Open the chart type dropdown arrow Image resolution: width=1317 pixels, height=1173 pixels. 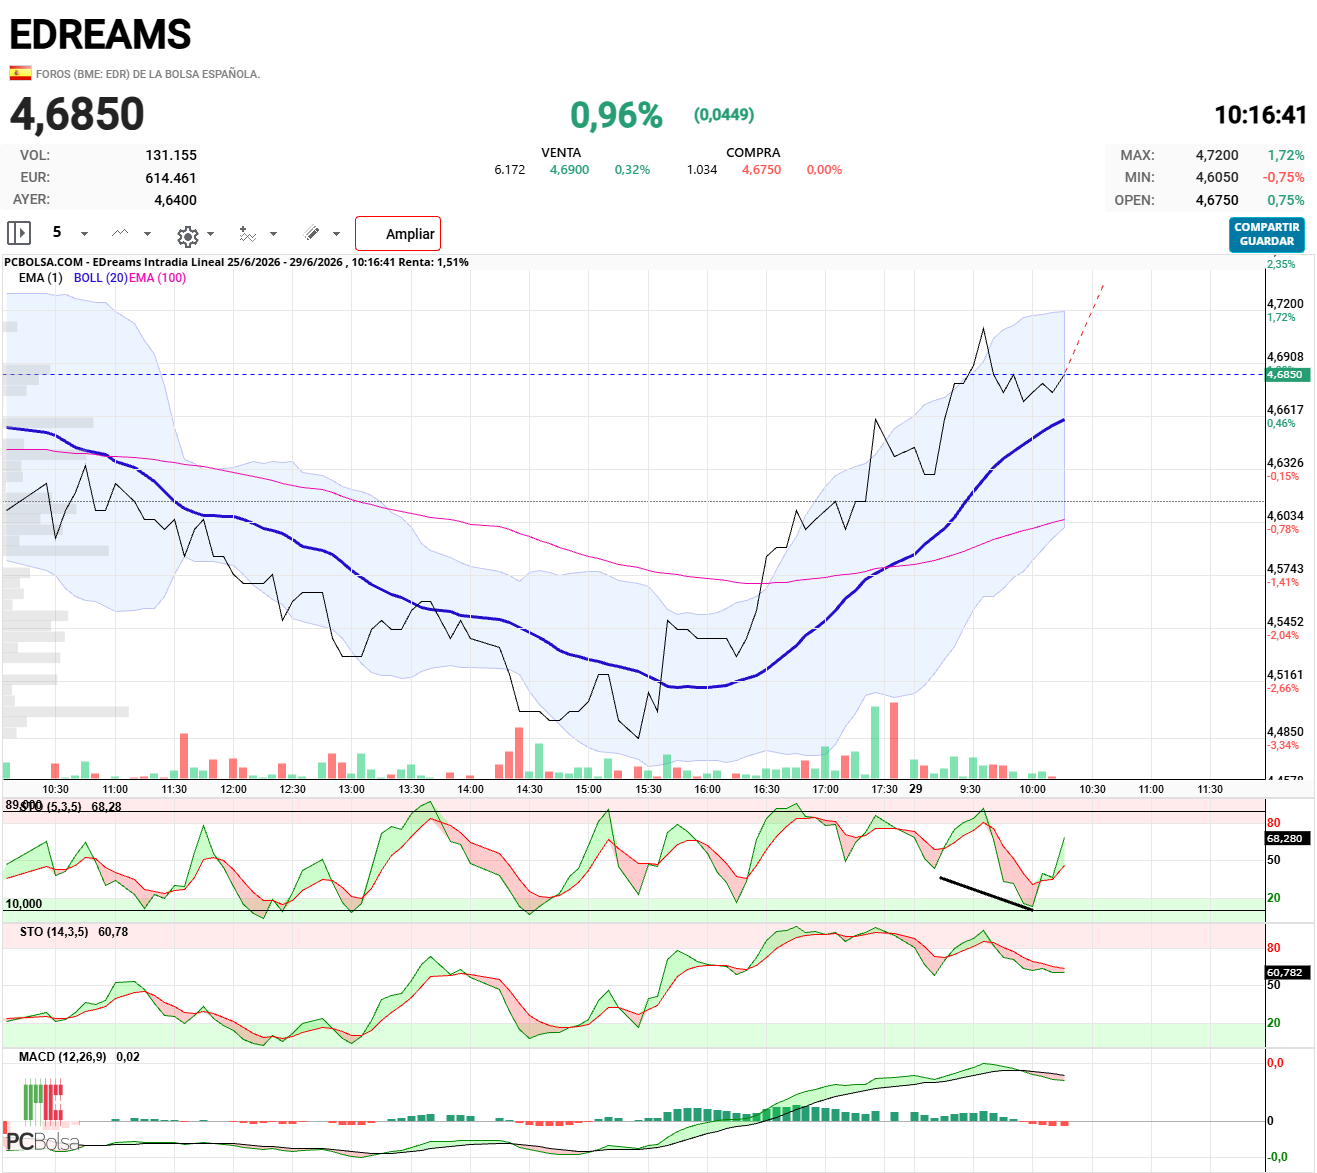(147, 234)
